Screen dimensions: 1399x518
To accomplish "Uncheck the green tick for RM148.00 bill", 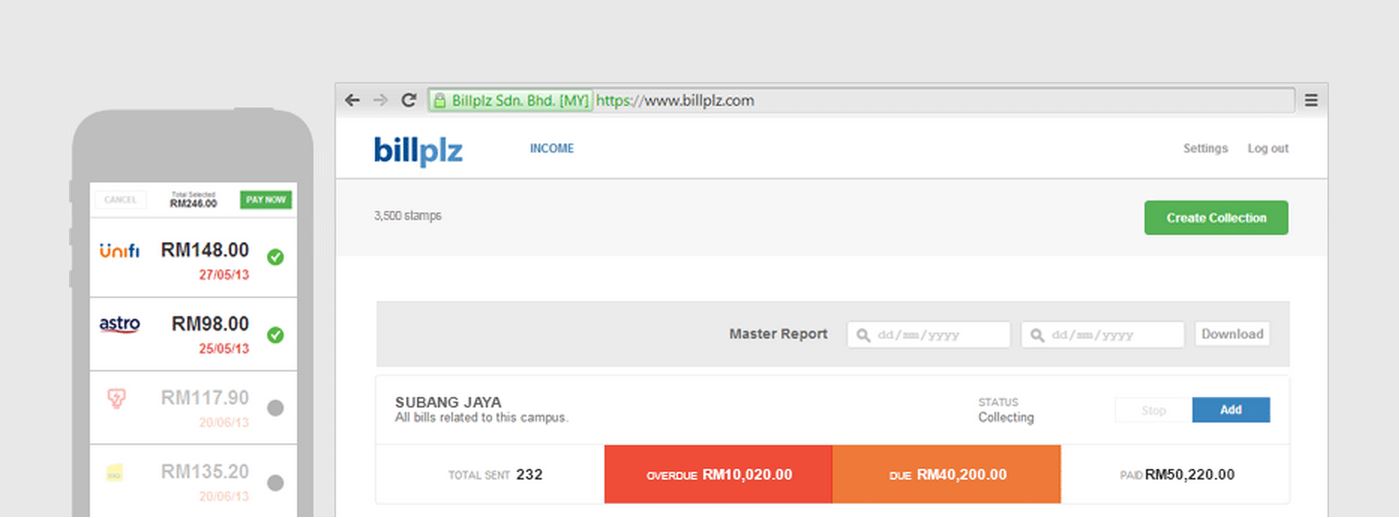I will 276,258.
